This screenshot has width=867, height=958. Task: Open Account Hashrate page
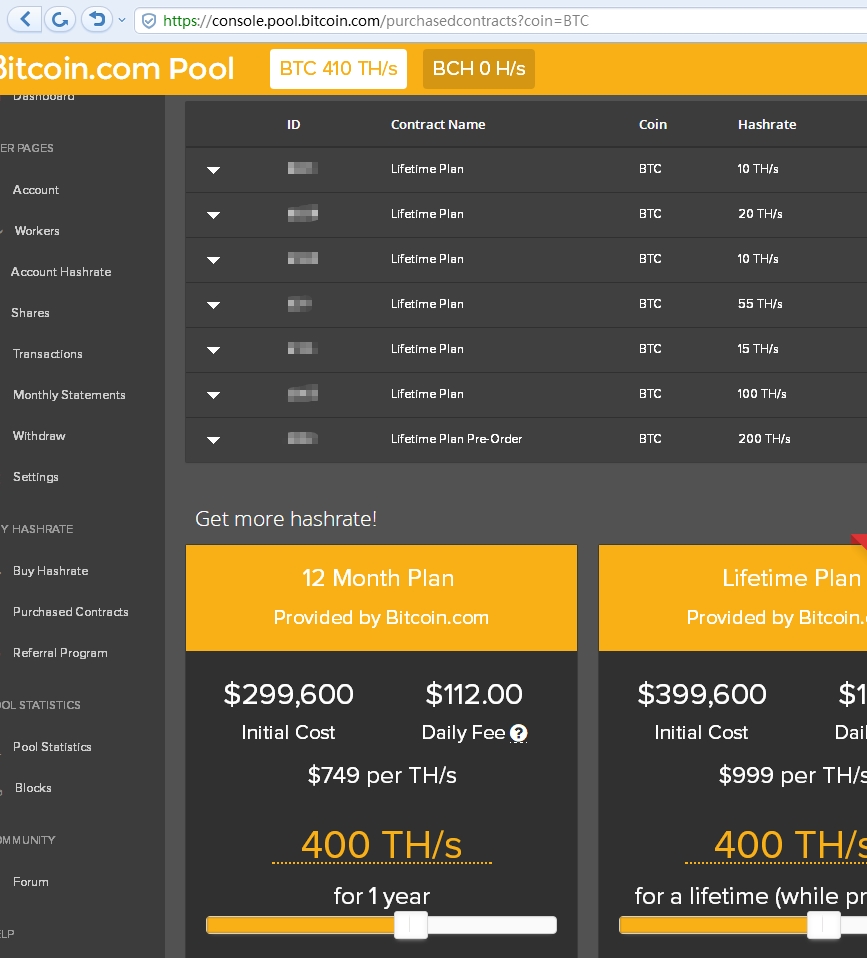(x=61, y=272)
